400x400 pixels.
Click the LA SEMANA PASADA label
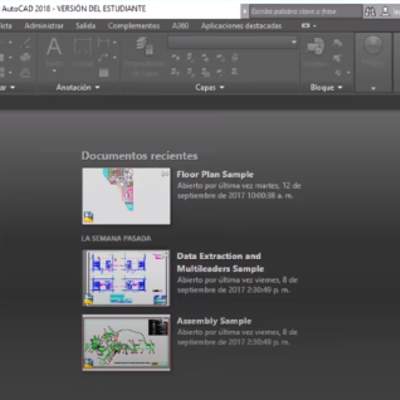point(116,238)
